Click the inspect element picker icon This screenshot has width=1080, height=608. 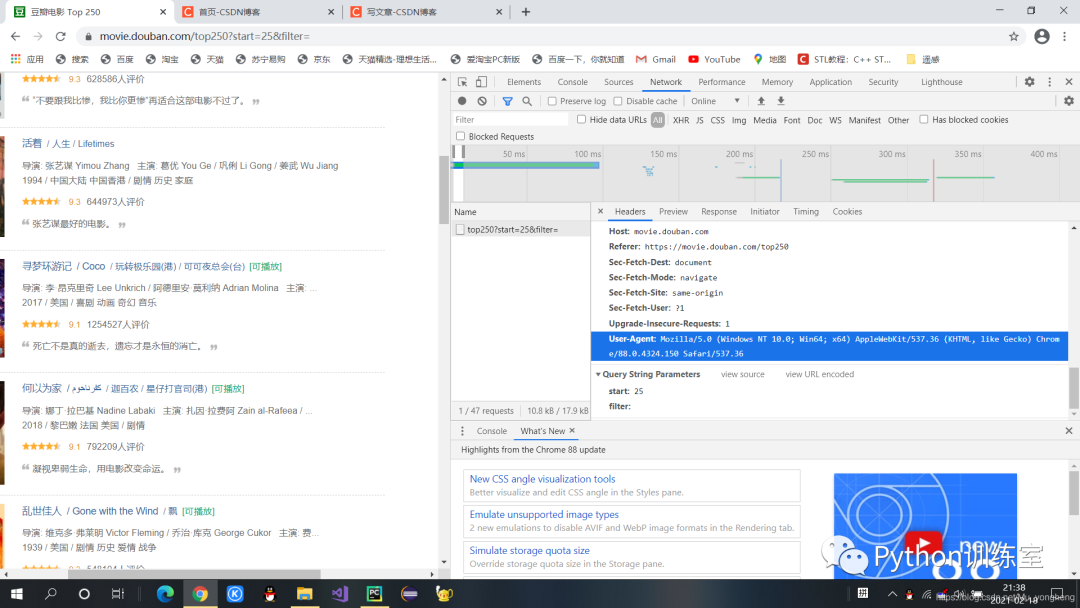click(x=462, y=82)
